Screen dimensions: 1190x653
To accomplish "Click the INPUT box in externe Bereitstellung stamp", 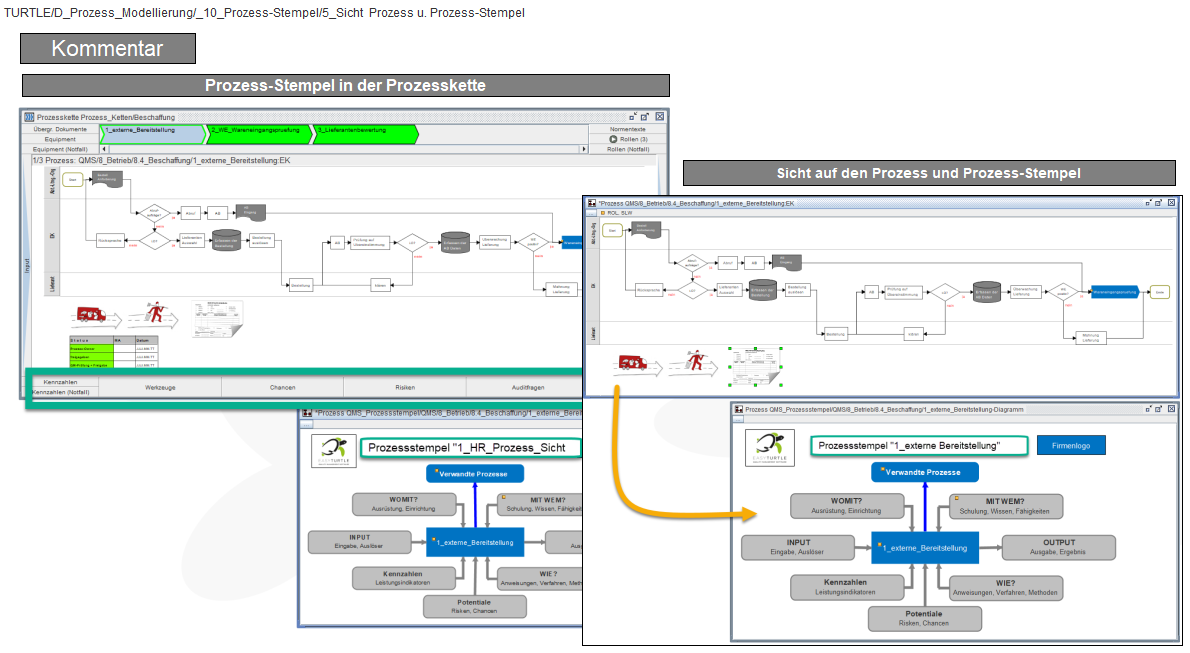I will (798, 547).
